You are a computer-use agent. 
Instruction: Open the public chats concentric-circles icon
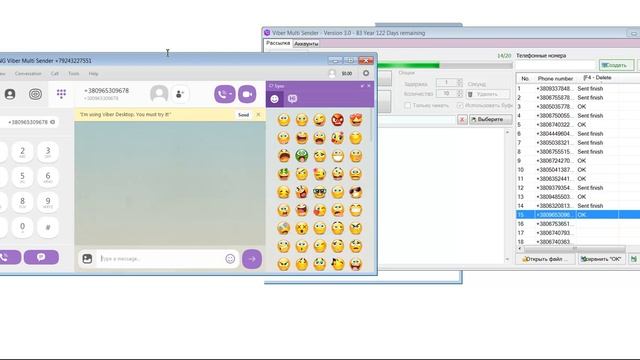pos(36,94)
